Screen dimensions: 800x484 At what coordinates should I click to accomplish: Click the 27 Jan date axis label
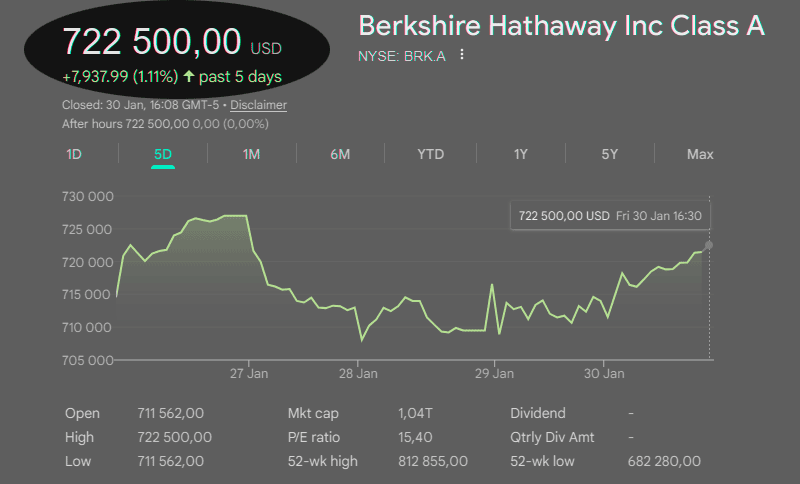coord(248,373)
